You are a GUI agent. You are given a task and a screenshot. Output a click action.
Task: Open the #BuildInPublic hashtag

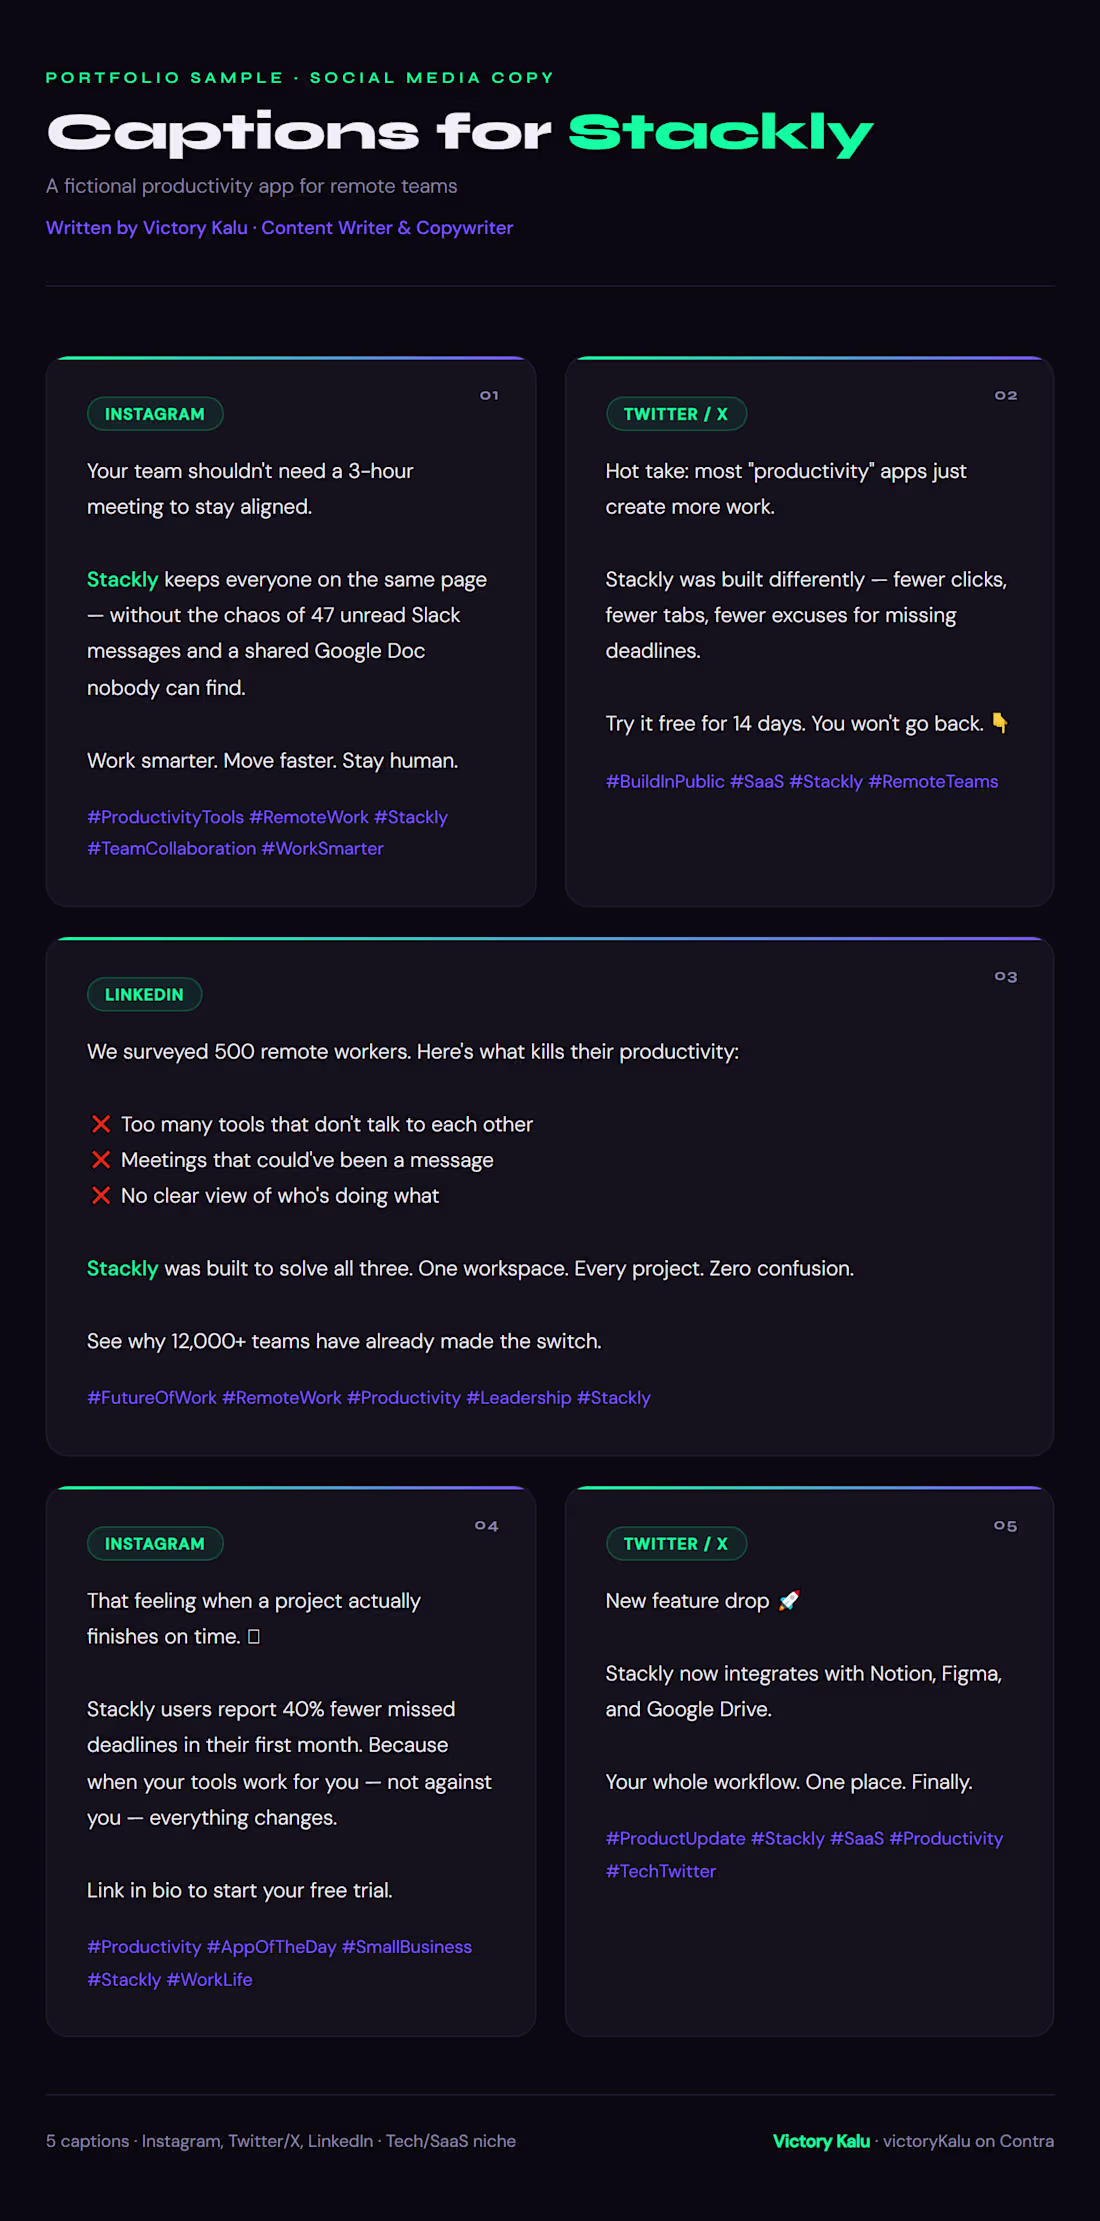pos(665,781)
